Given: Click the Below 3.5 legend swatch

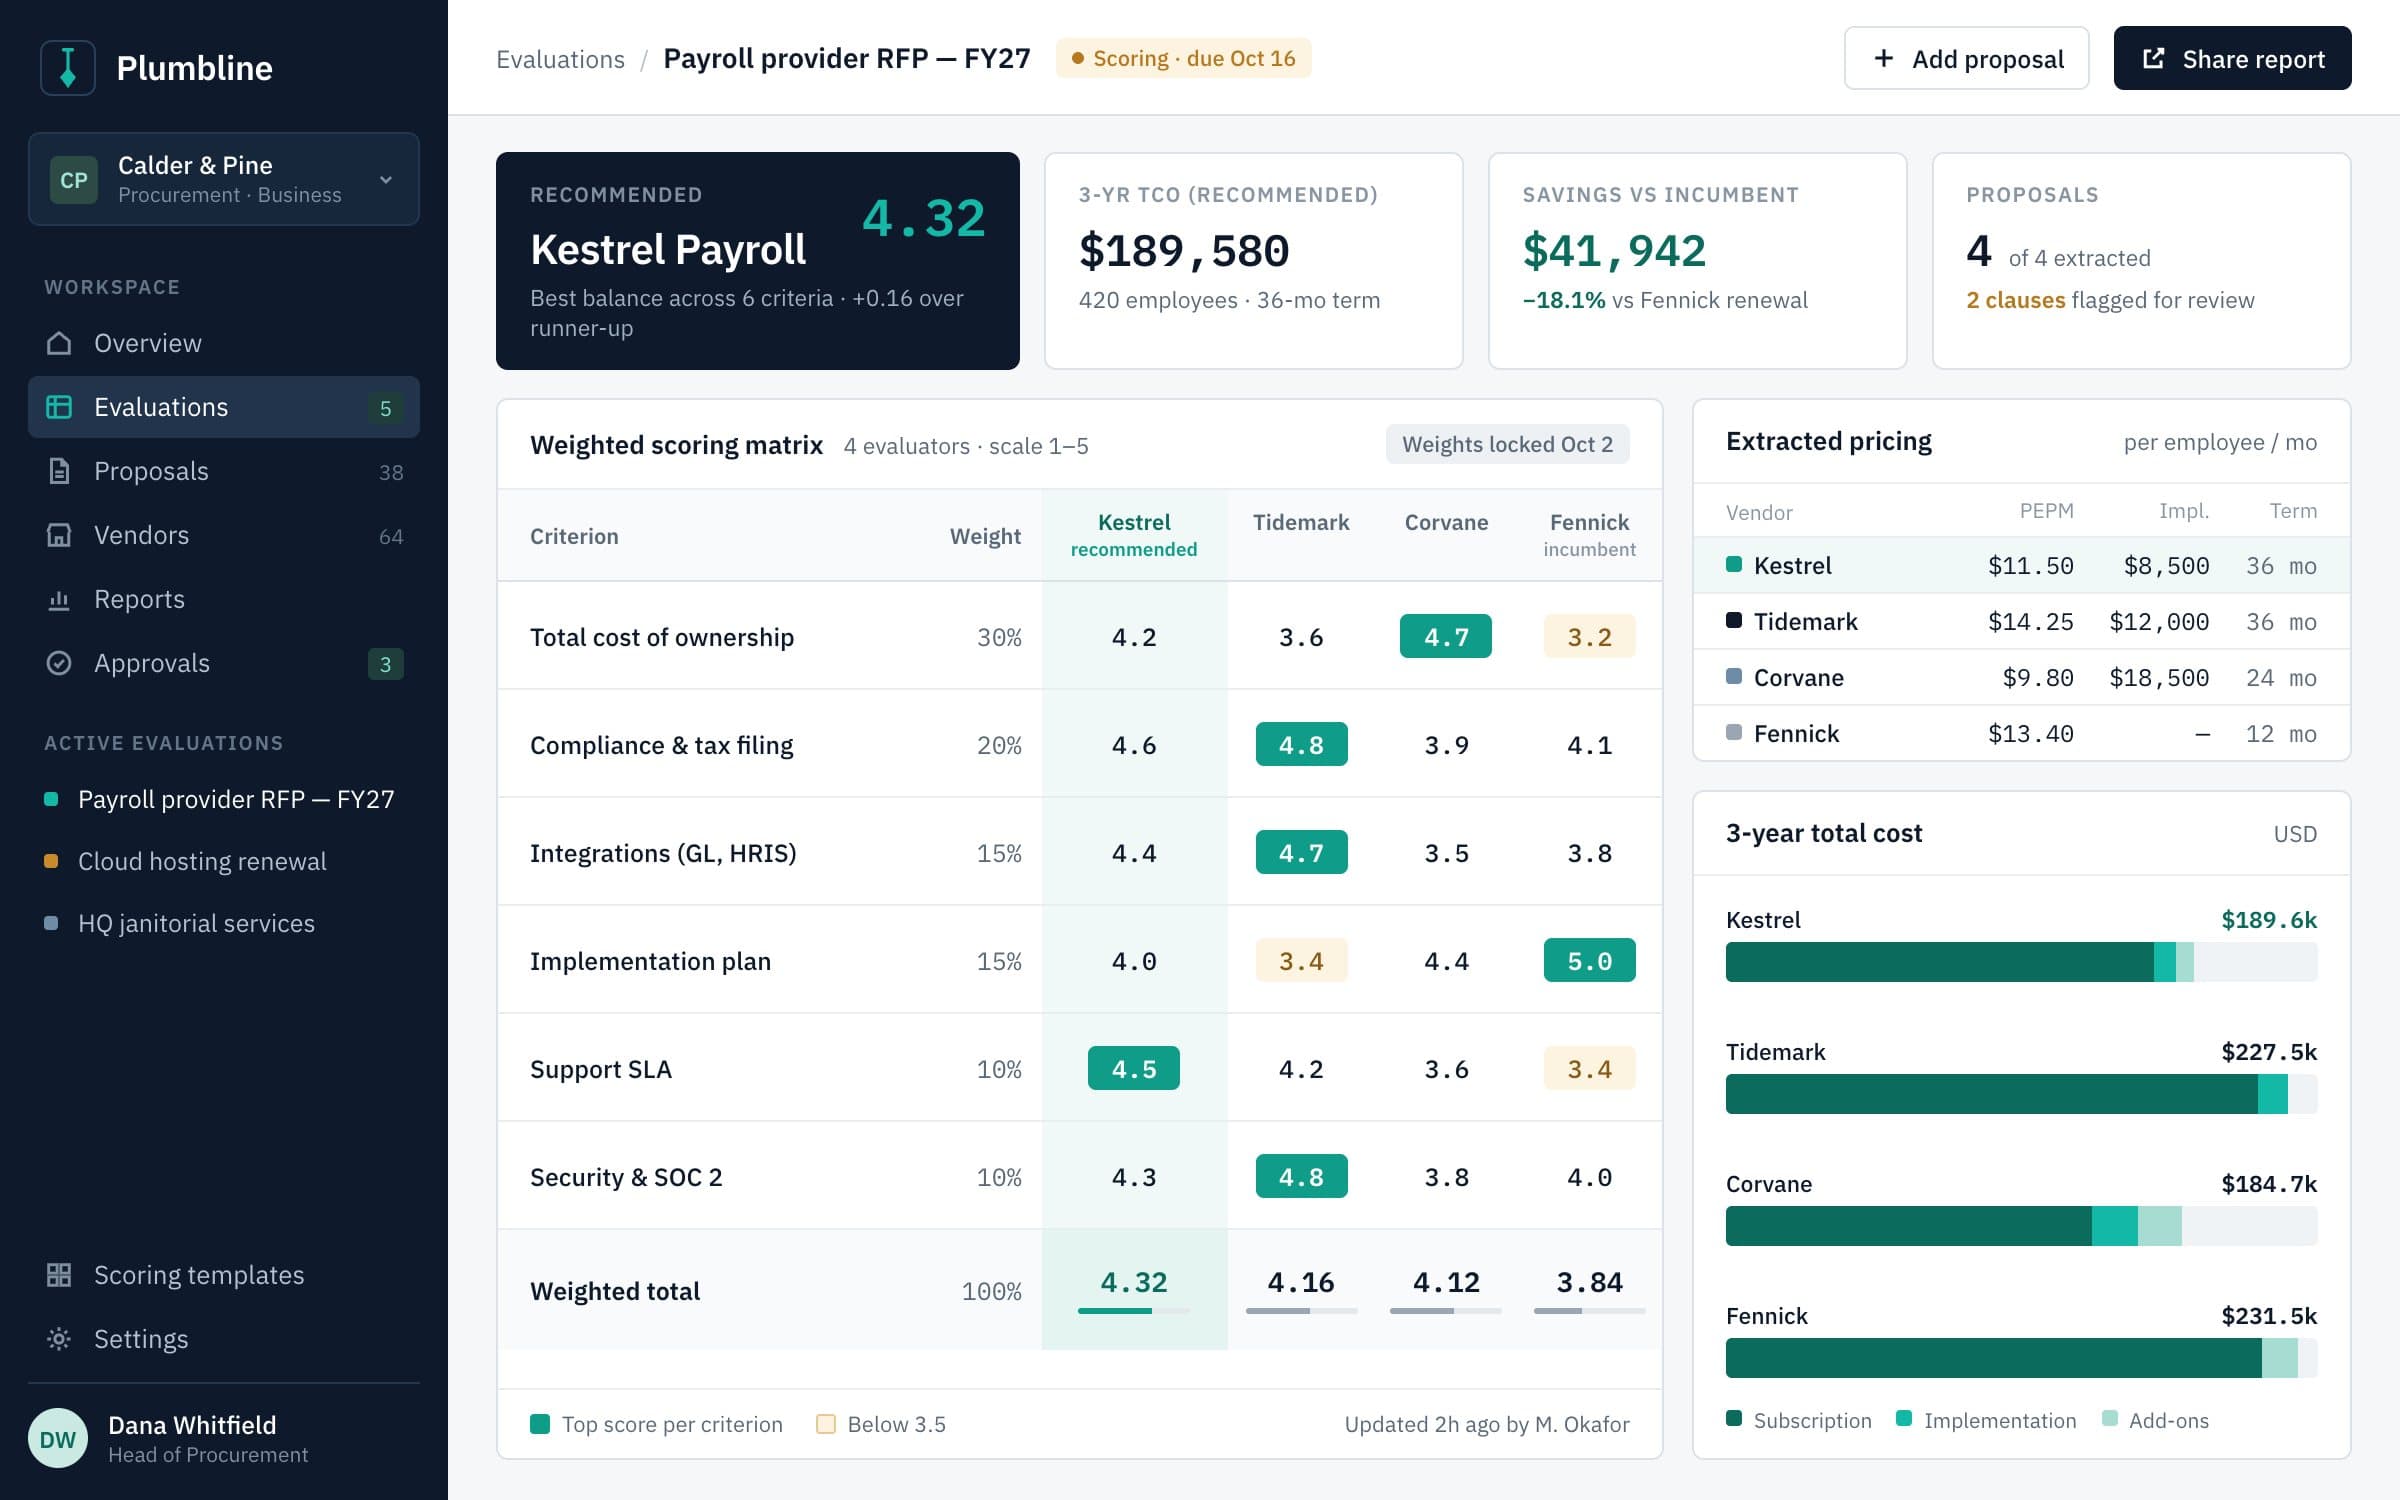Looking at the screenshot, I should pyautogui.click(x=826, y=1424).
